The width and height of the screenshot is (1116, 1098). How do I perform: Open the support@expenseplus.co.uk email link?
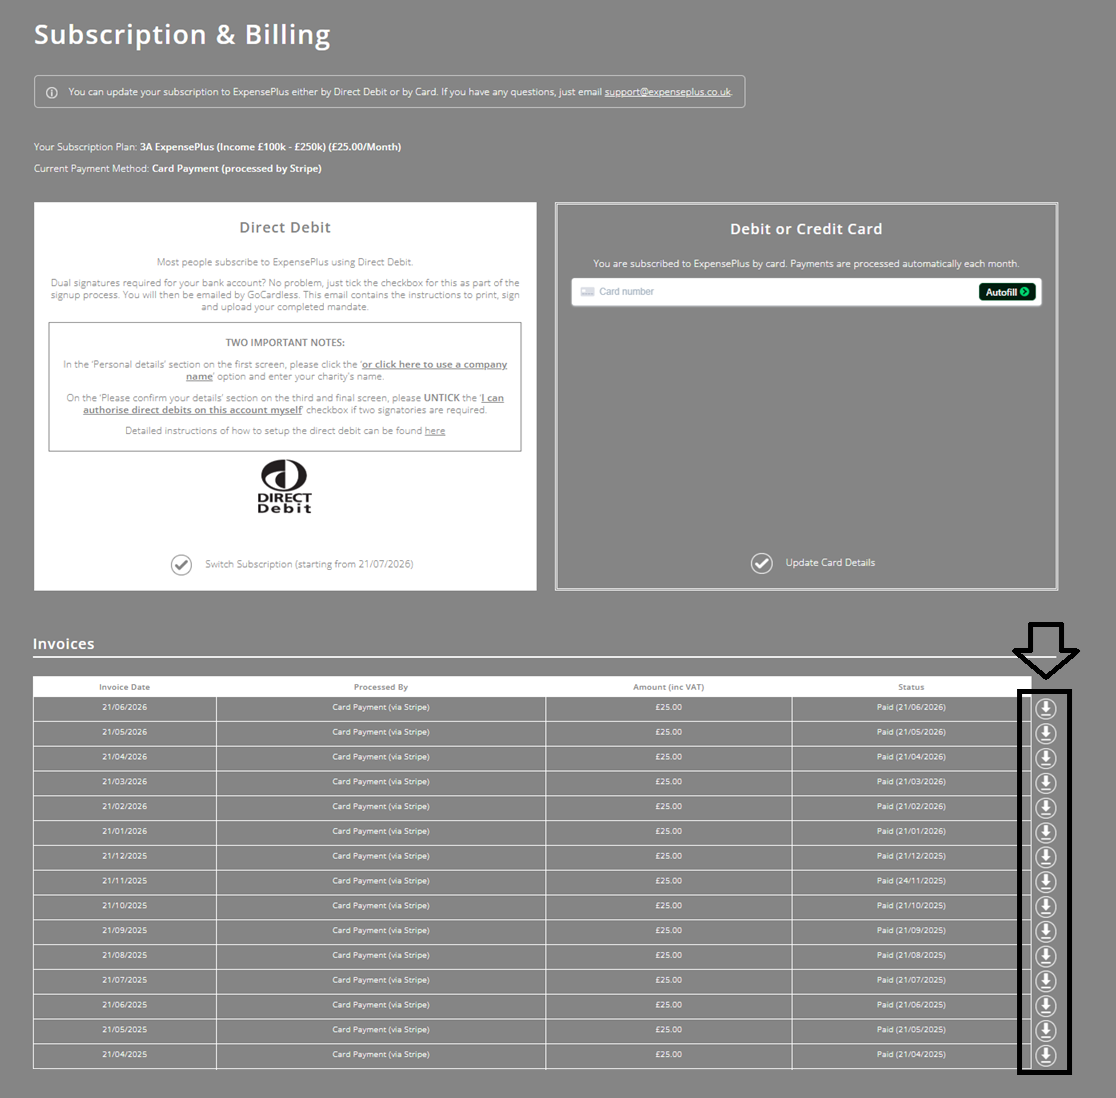click(668, 92)
